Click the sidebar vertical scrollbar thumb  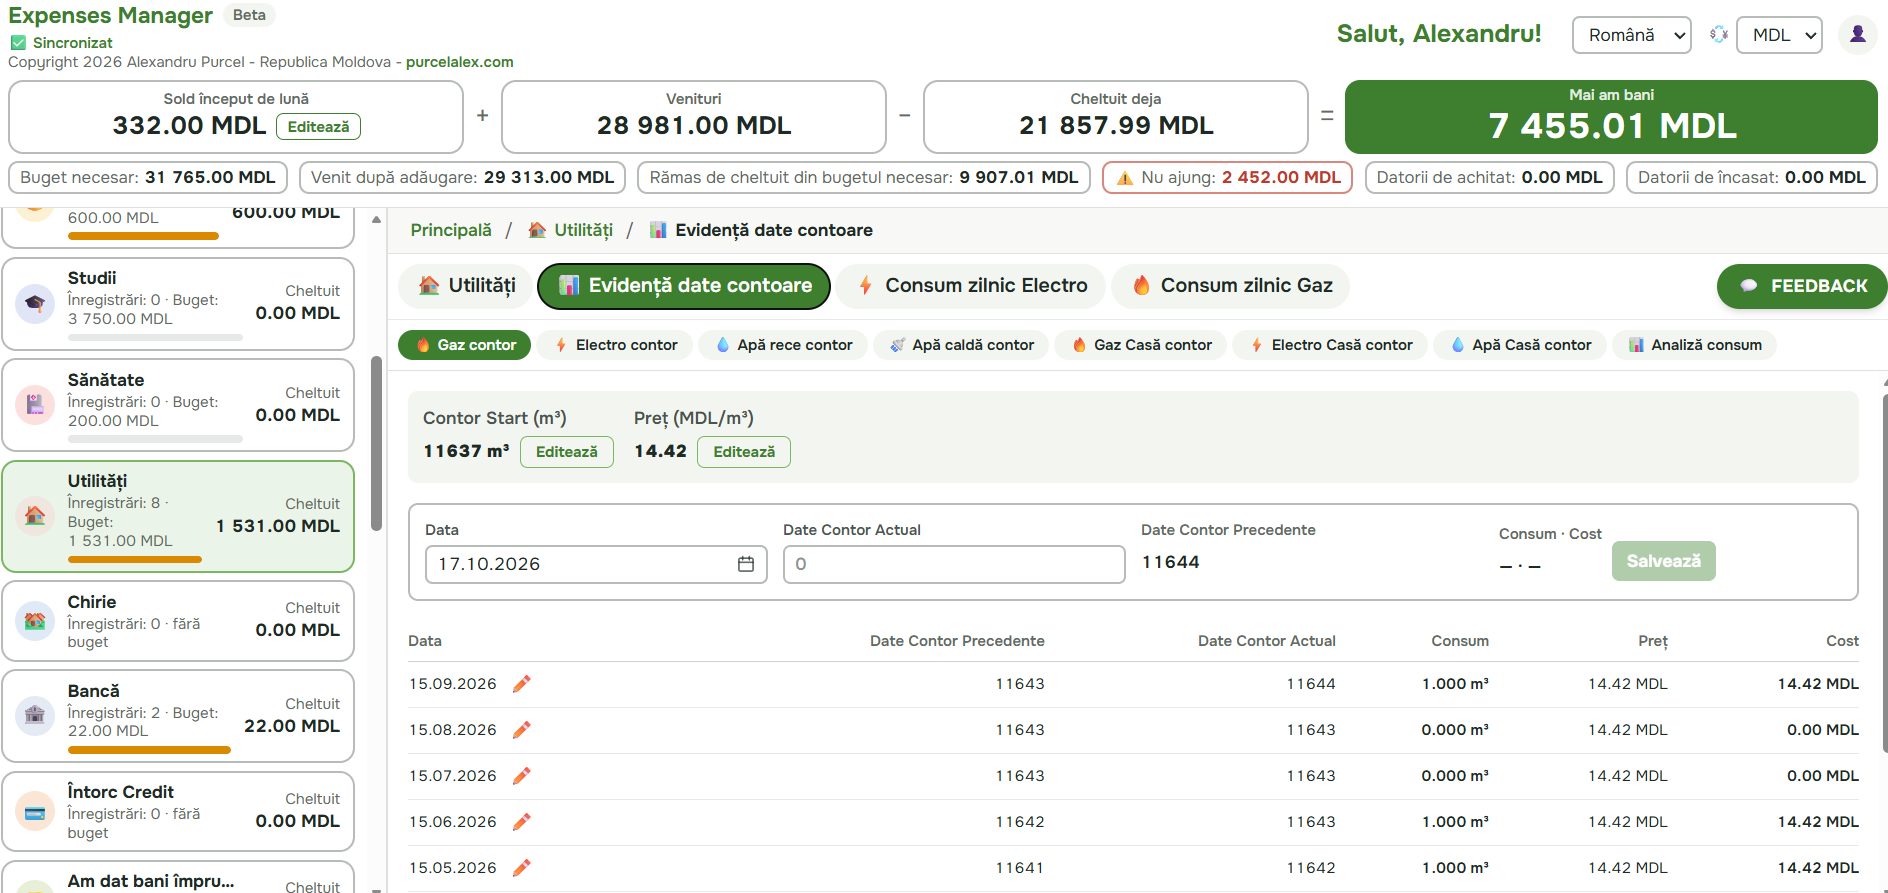pyautogui.click(x=376, y=444)
